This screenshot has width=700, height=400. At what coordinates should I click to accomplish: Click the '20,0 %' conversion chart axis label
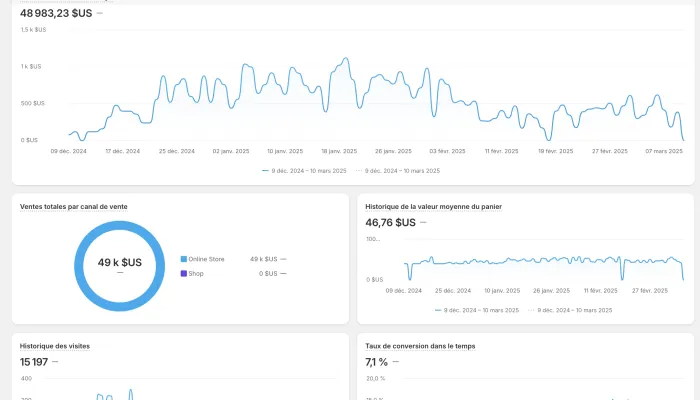[375, 379]
